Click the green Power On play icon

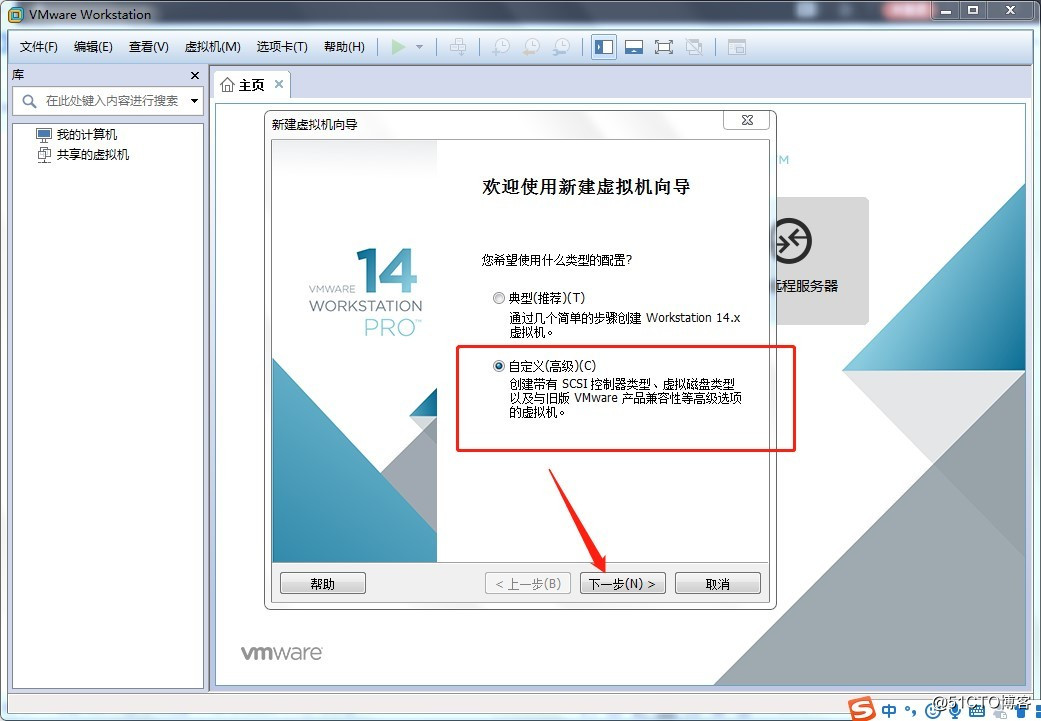coord(398,47)
